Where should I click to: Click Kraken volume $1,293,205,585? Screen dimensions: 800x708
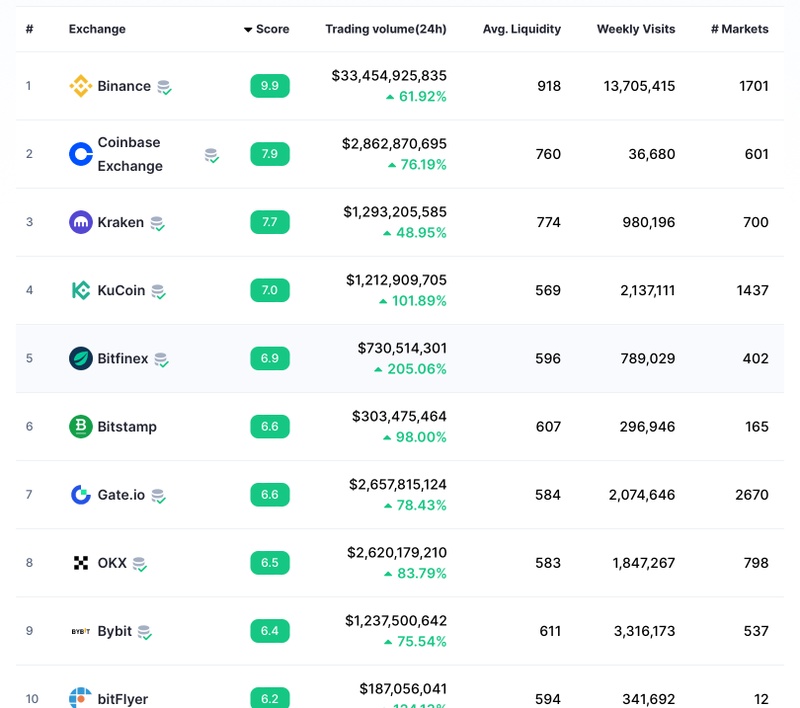click(395, 212)
